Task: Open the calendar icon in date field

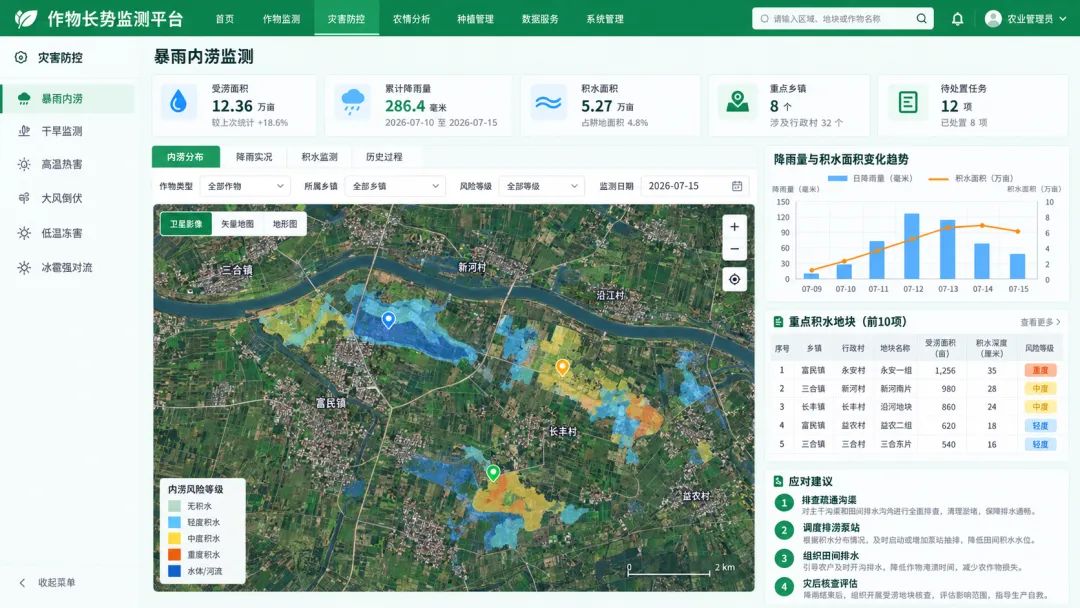Action: click(736, 186)
